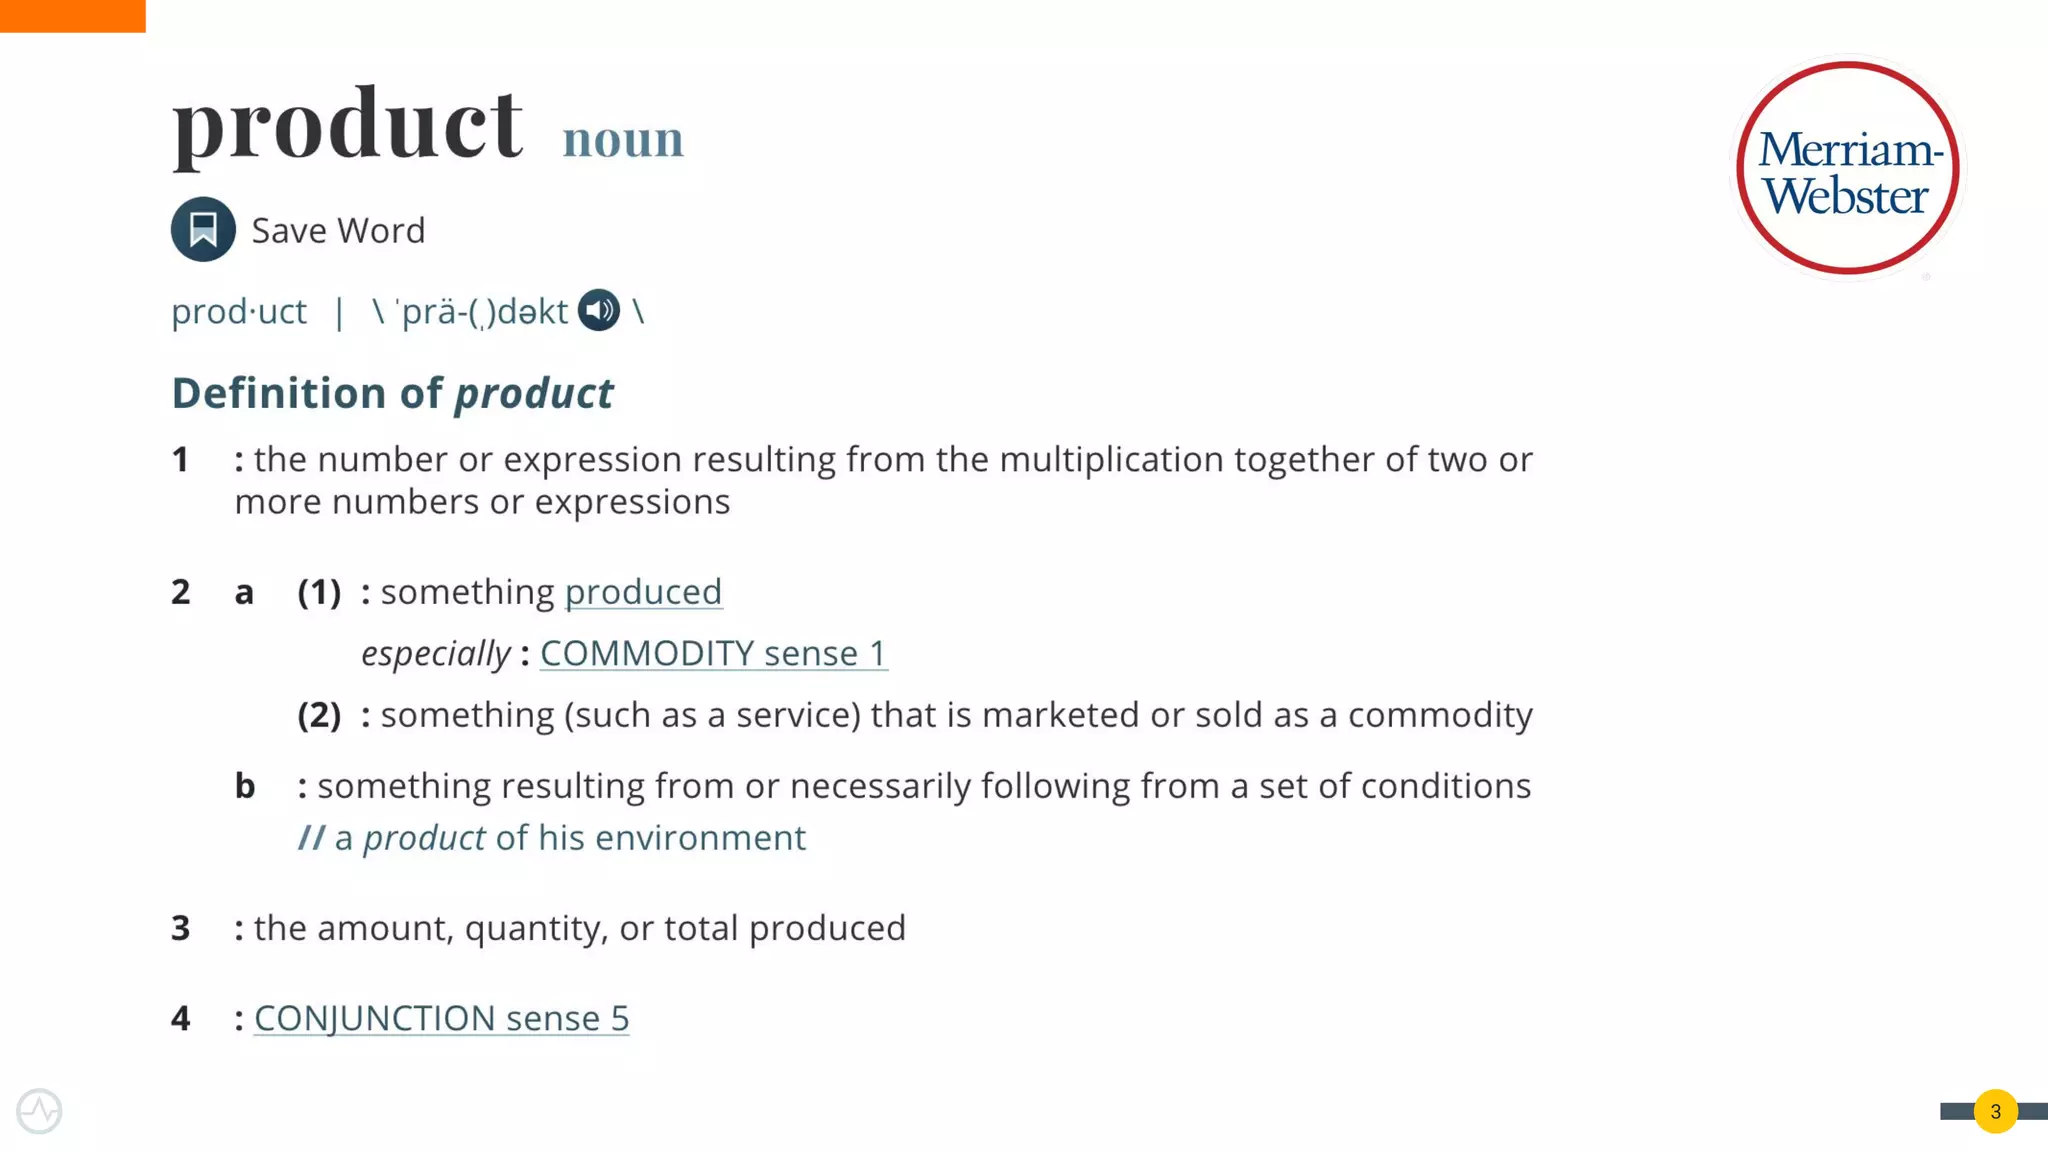
Task: Follow the CONJUNCTION sense 5 link
Action: [x=441, y=1018]
